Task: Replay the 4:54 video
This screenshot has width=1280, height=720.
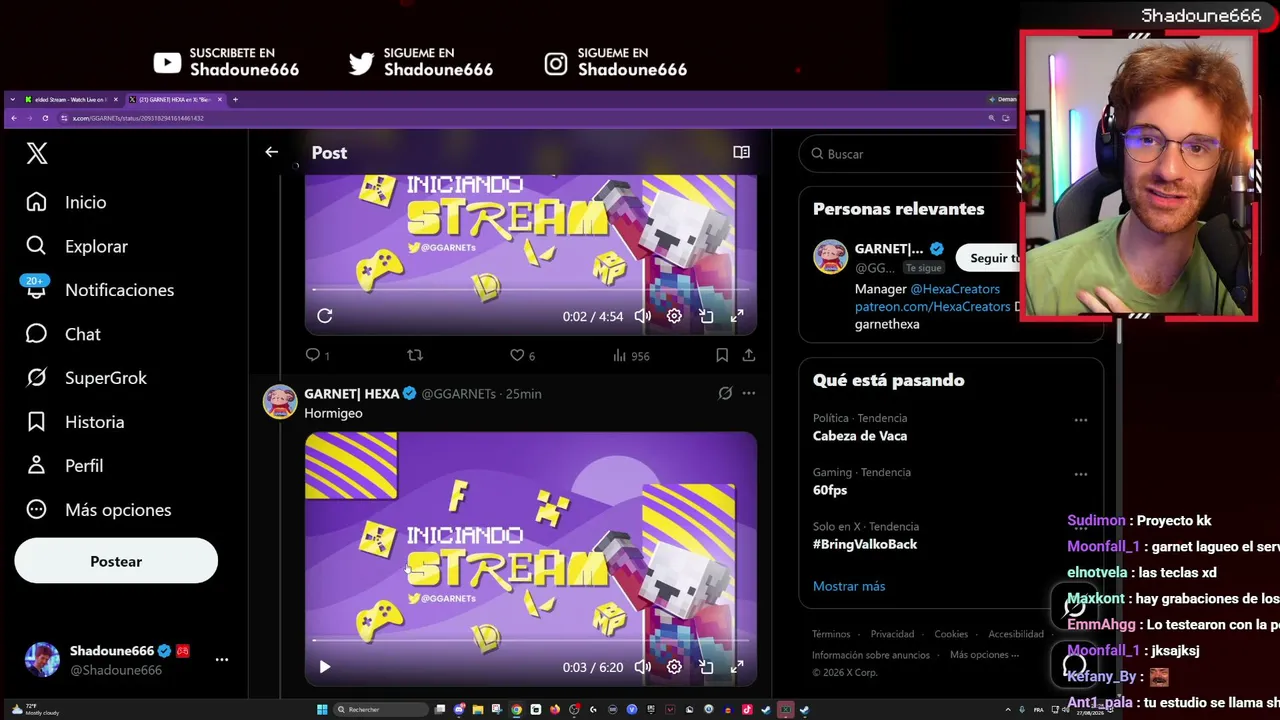Action: coord(324,316)
